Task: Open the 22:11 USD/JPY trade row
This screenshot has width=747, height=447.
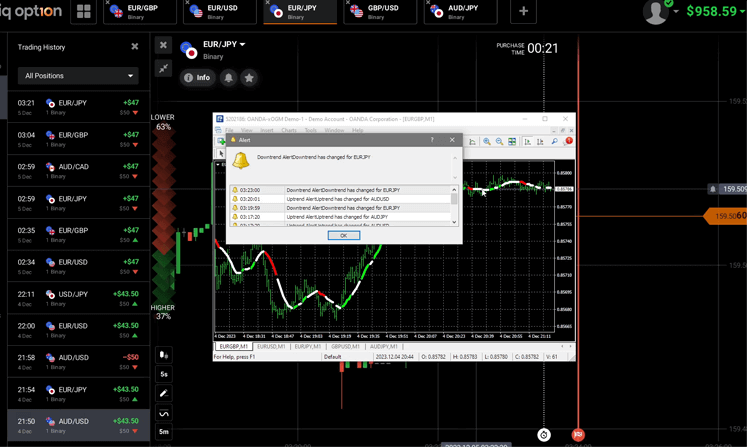Action: point(79,298)
